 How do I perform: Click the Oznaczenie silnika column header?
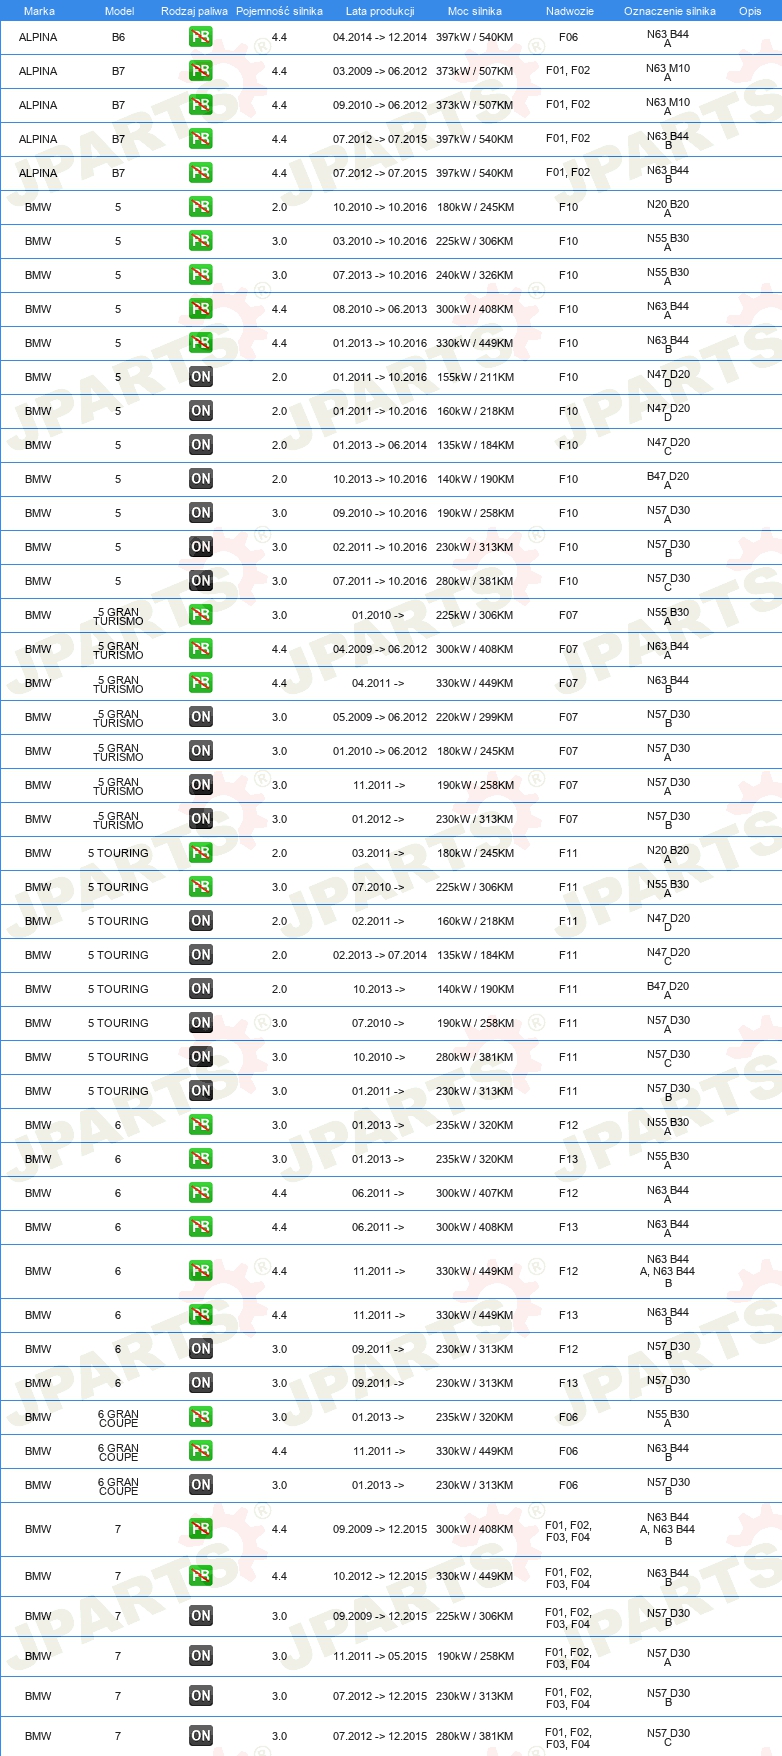click(x=670, y=11)
